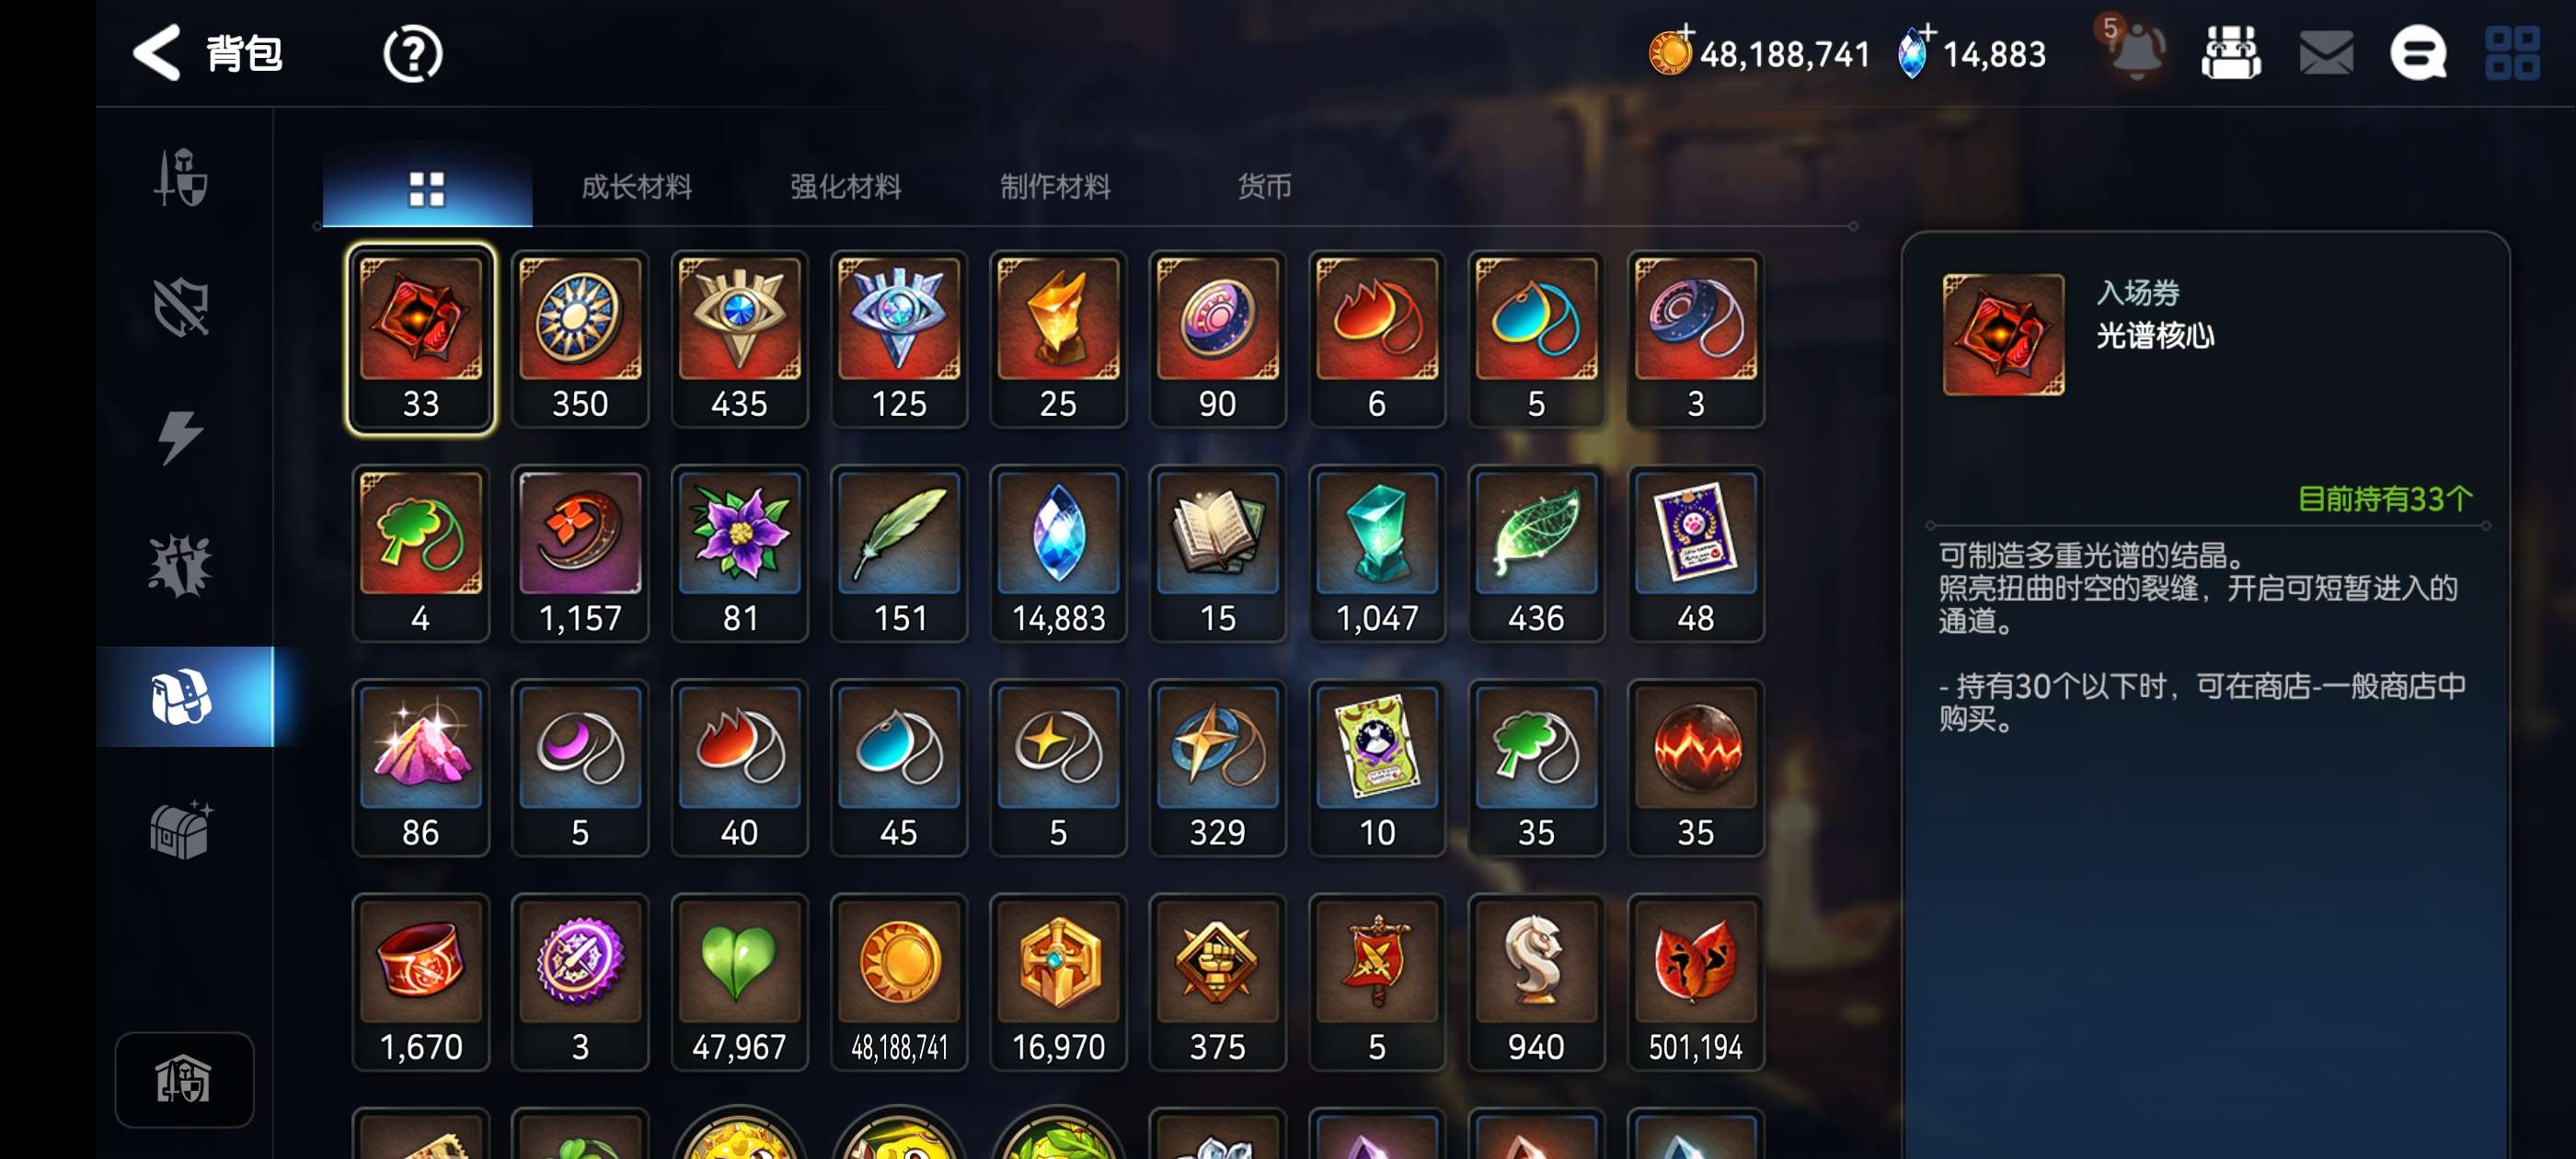2576x1159 pixels.
Task: Open the mail envelope icon
Action: click(x=2325, y=52)
